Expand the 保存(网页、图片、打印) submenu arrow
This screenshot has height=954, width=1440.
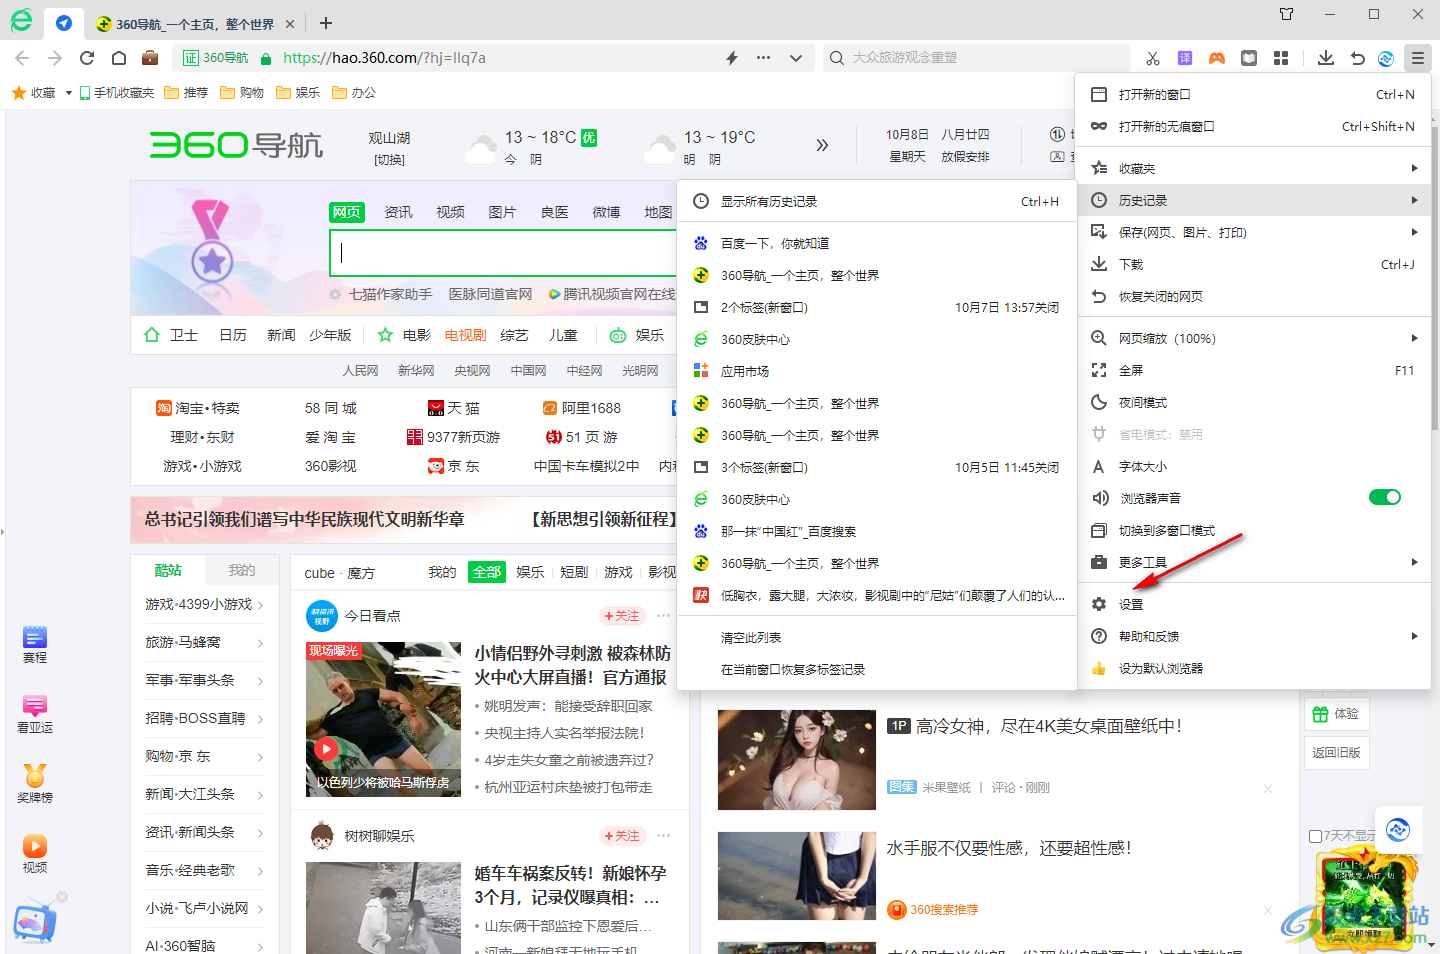[x=1414, y=232]
